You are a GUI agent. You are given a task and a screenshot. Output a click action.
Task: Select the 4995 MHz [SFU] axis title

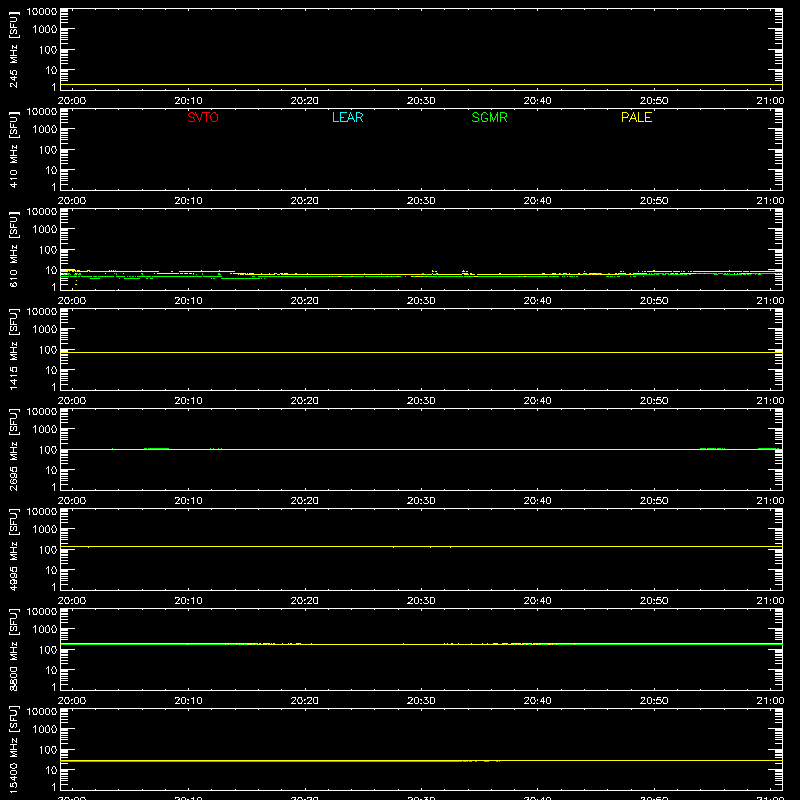14,549
